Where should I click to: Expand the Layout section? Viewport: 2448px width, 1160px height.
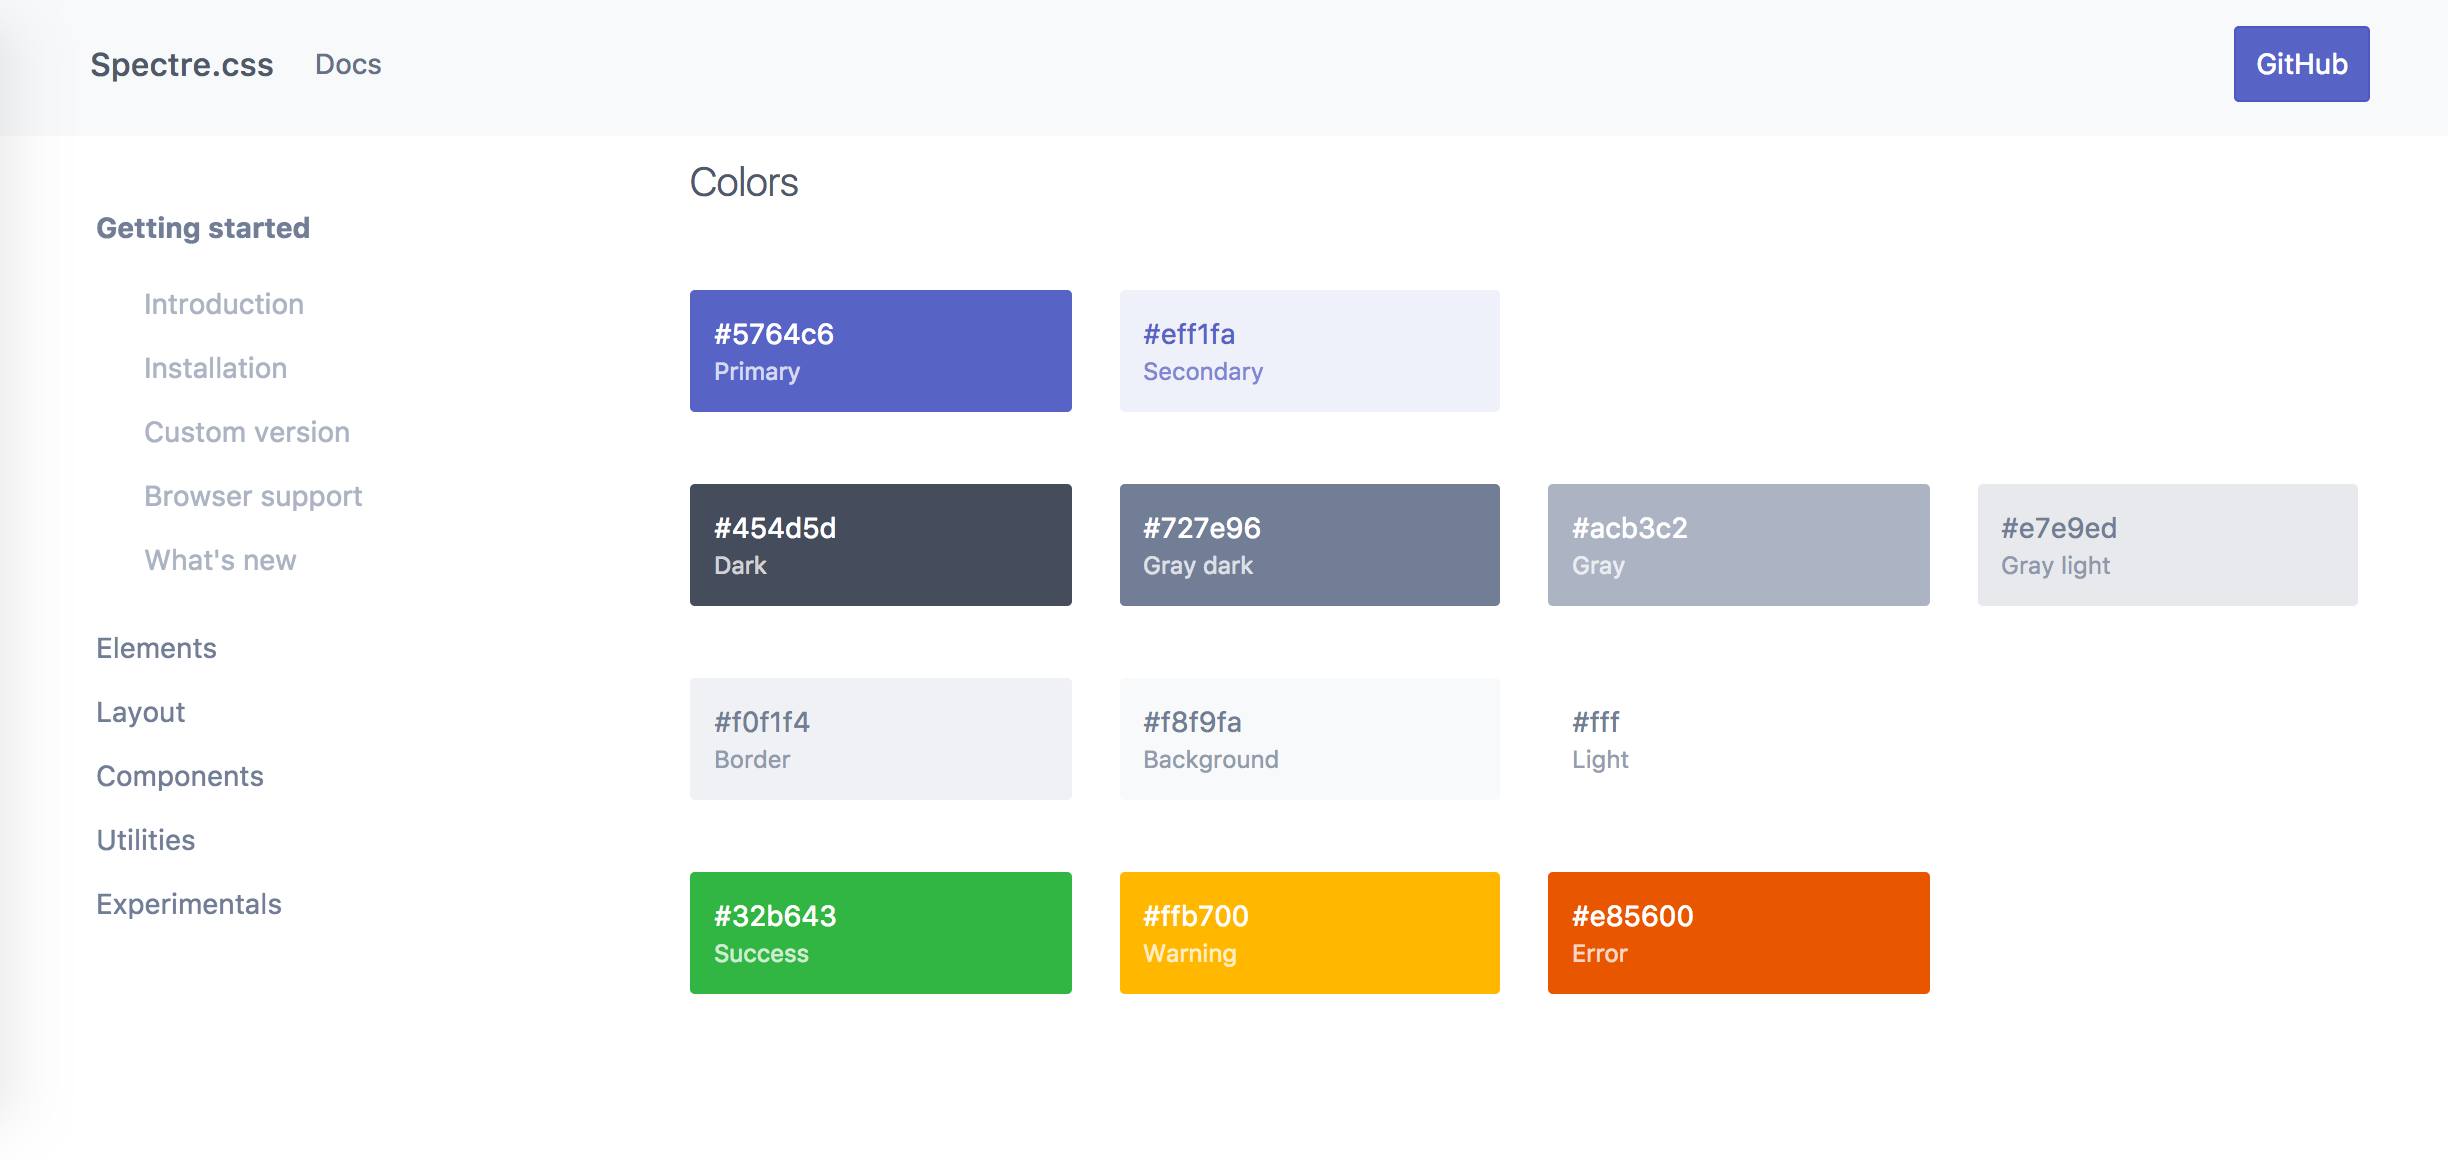[140, 712]
